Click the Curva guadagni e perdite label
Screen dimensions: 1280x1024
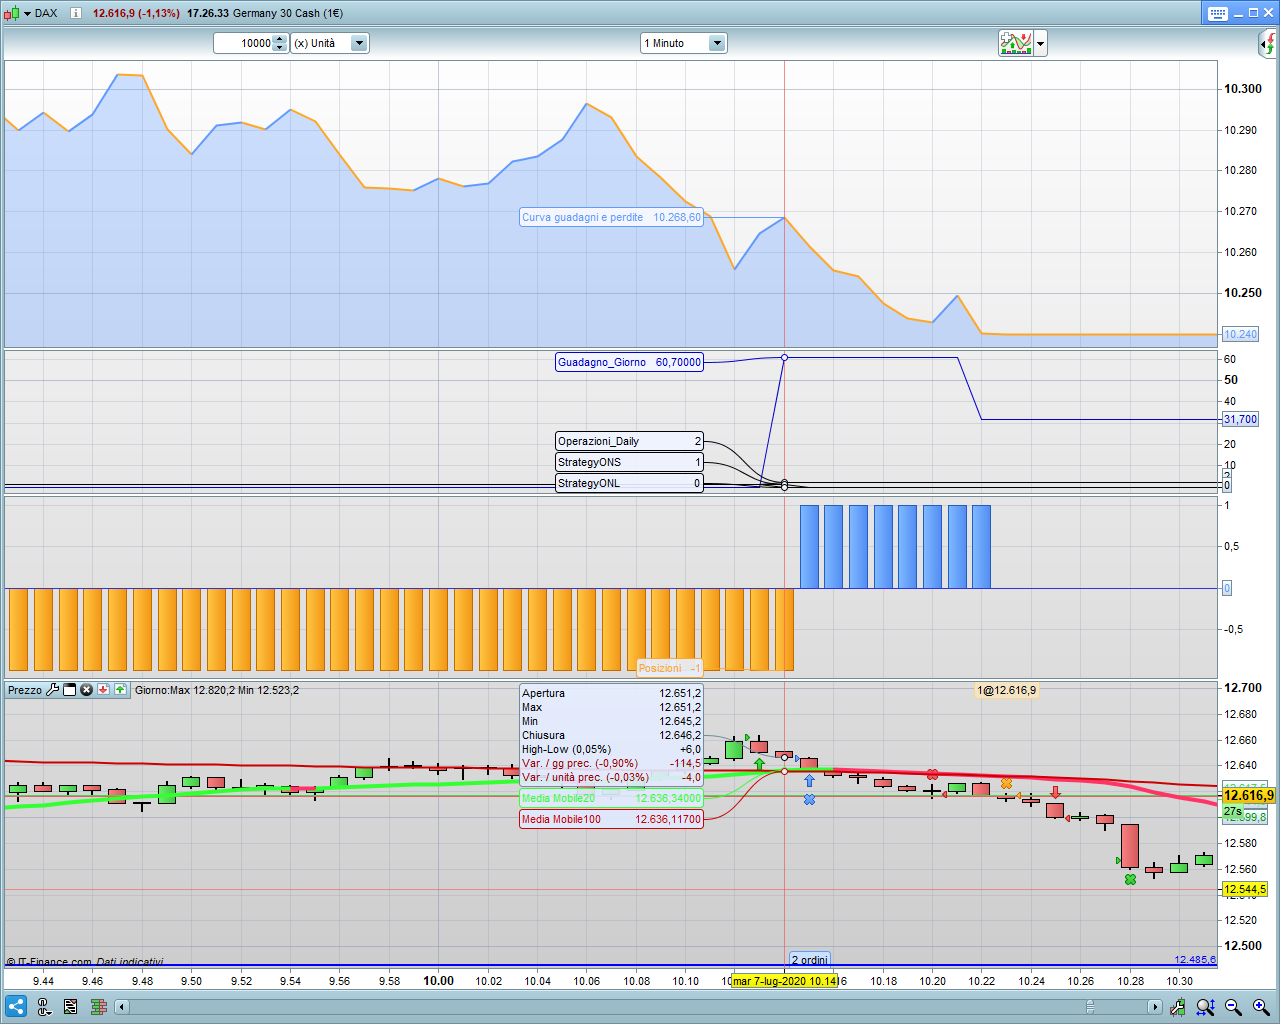(x=611, y=217)
